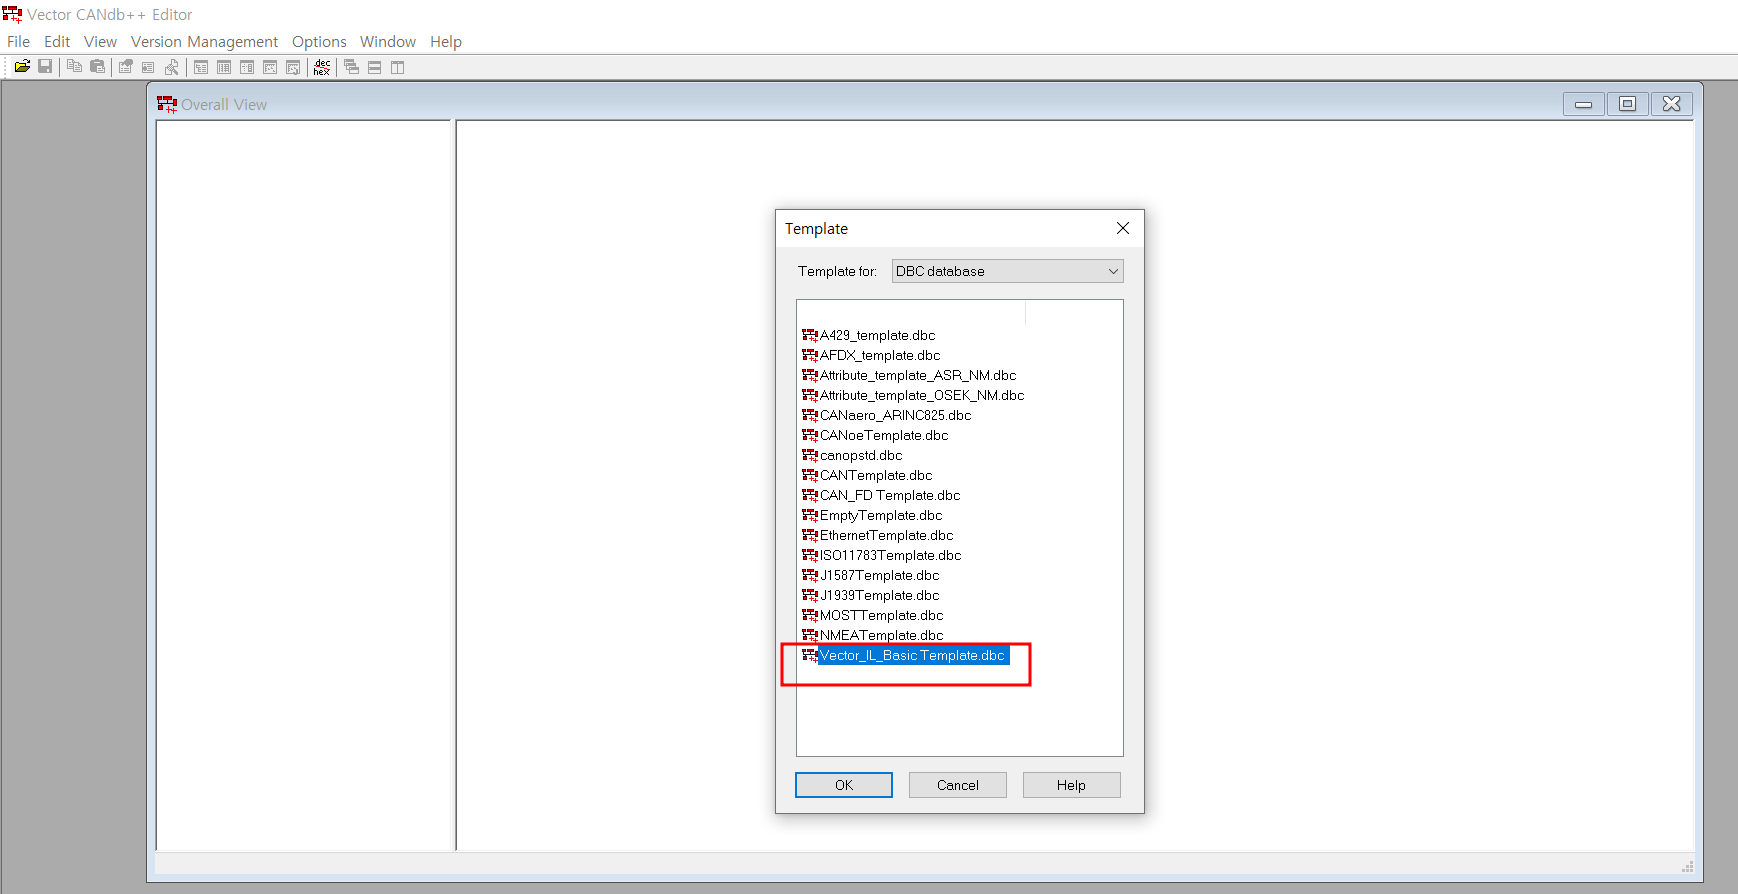Minimize the Overall View window
The width and height of the screenshot is (1738, 894).
[1584, 104]
